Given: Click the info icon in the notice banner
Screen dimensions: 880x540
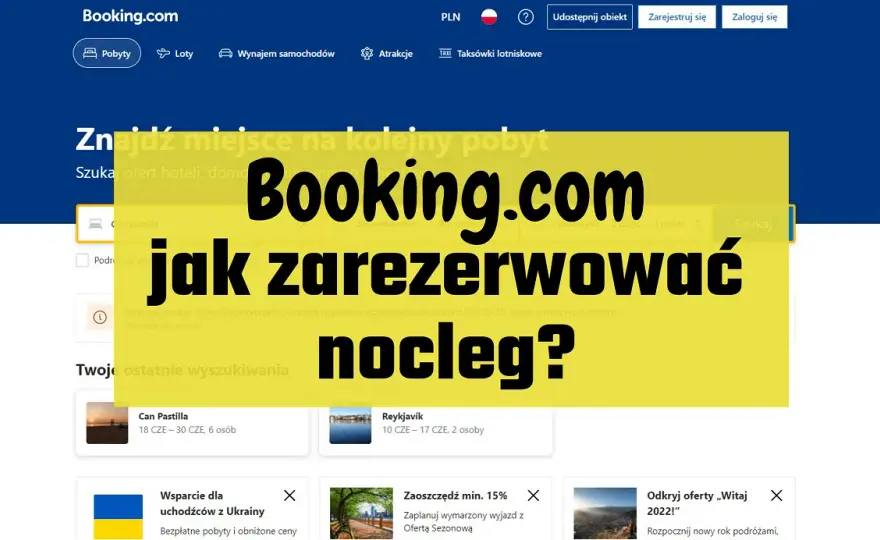Looking at the screenshot, I should [x=100, y=317].
